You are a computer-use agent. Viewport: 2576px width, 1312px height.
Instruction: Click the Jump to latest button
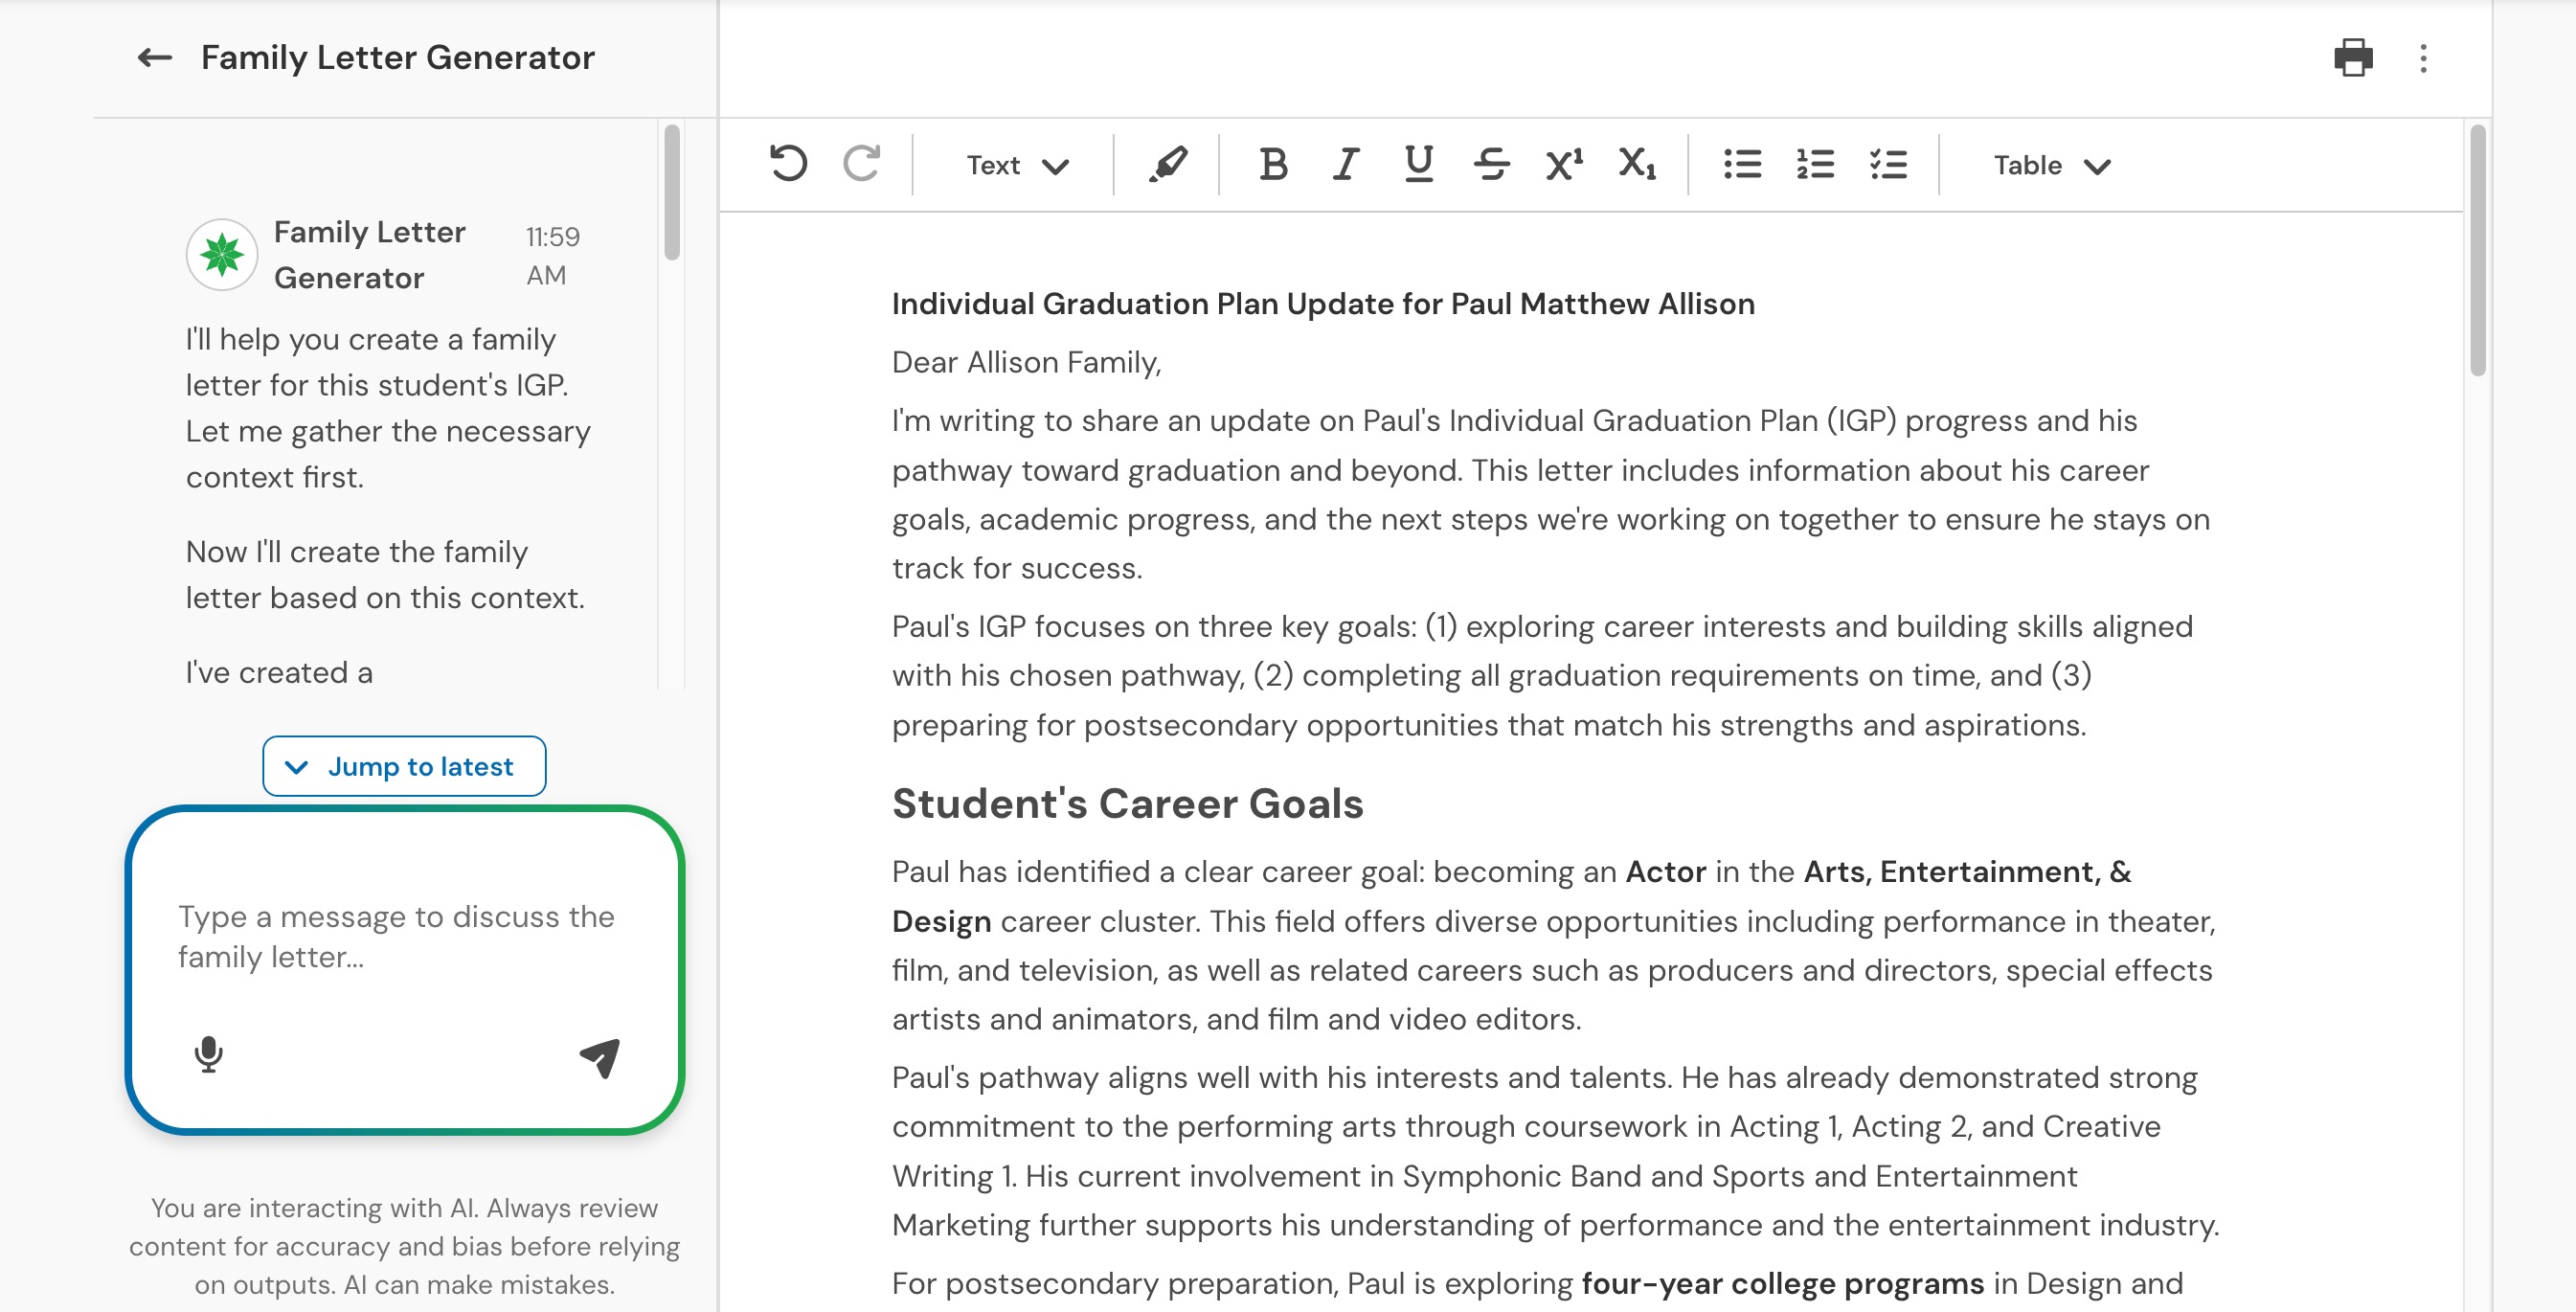tap(404, 766)
